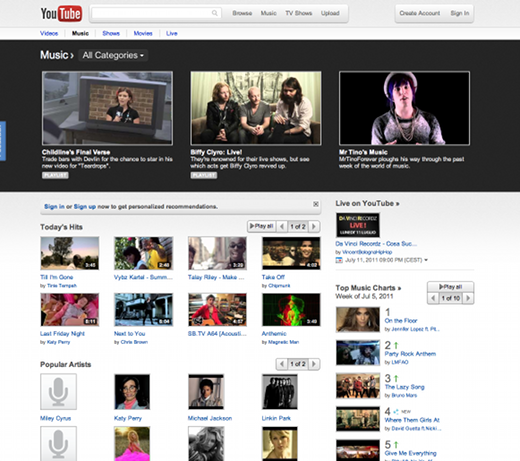The image size is (520, 461).
Task: Go to next page of Today's Hits
Action: click(x=314, y=226)
